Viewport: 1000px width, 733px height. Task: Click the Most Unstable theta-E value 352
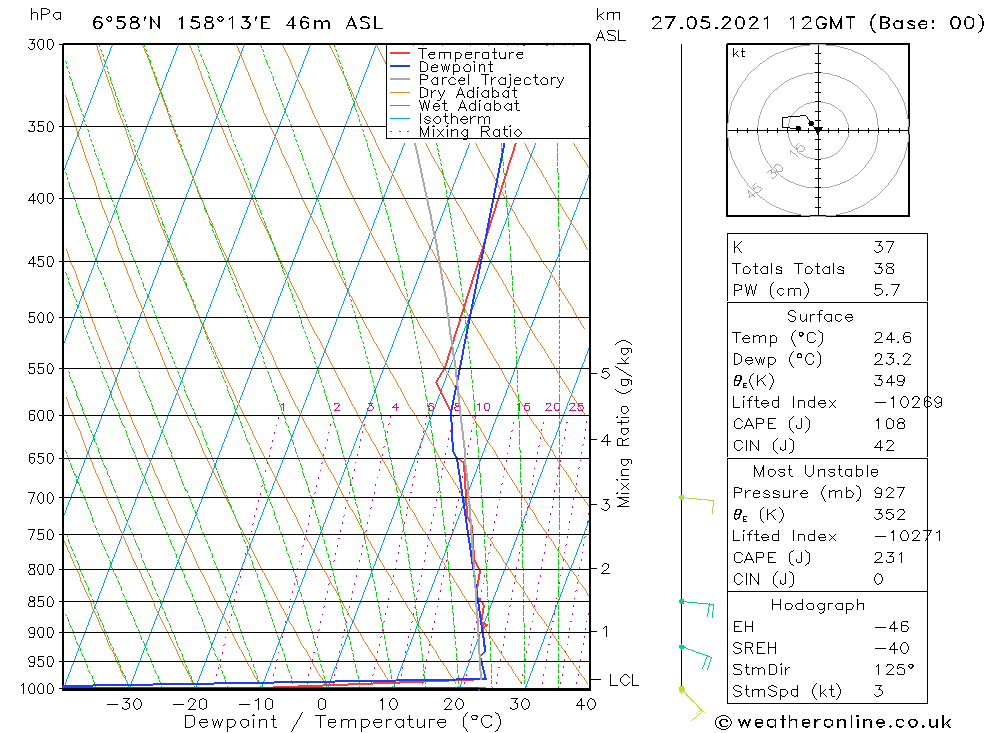click(890, 515)
